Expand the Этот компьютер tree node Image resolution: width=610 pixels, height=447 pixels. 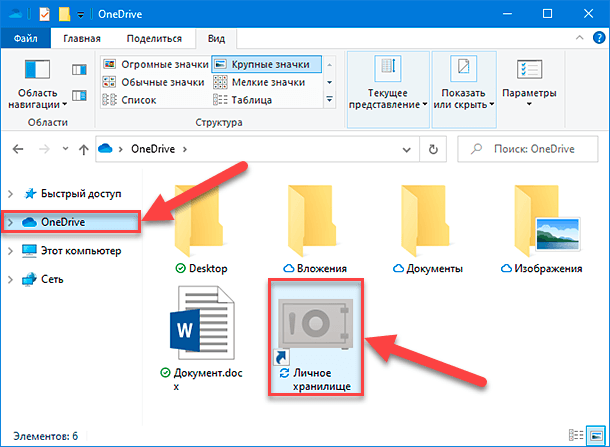(11, 251)
